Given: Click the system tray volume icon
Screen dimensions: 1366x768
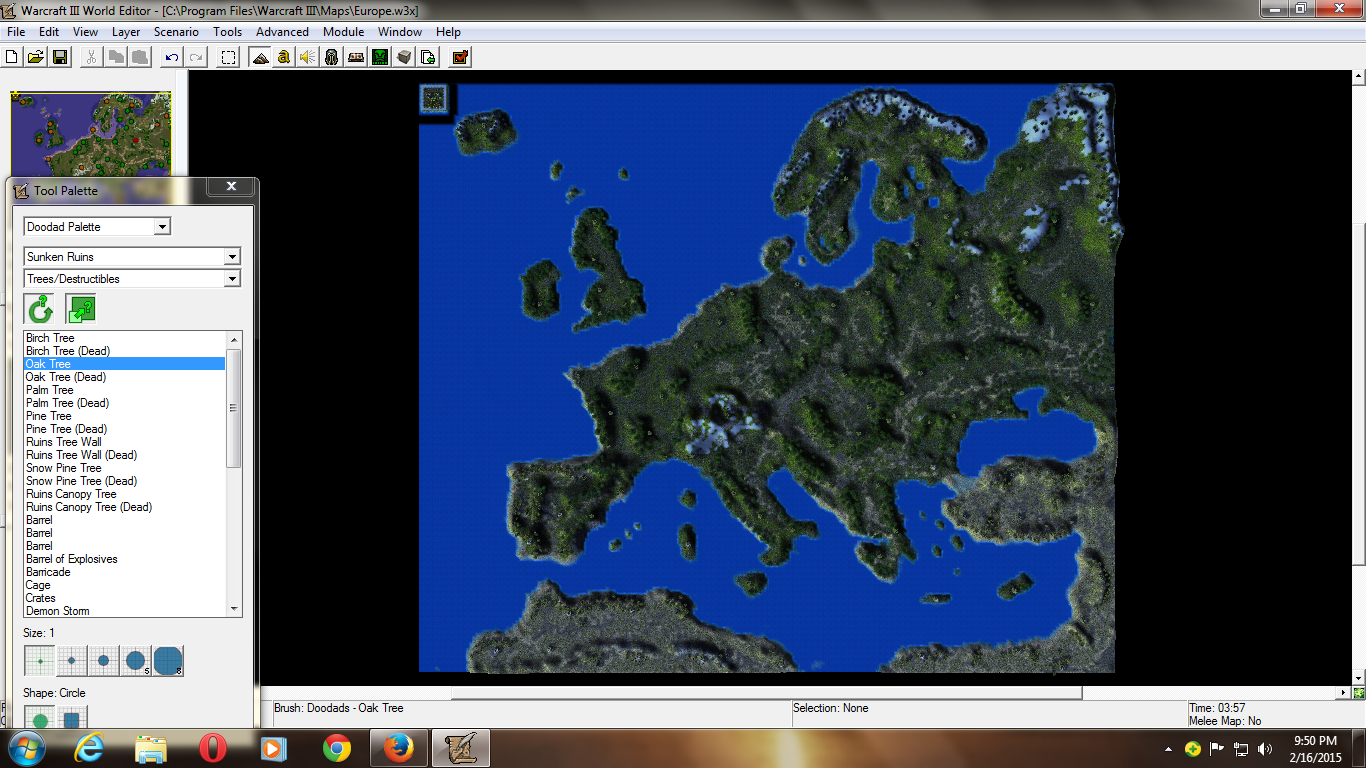Looking at the screenshot, I should click(x=1265, y=748).
